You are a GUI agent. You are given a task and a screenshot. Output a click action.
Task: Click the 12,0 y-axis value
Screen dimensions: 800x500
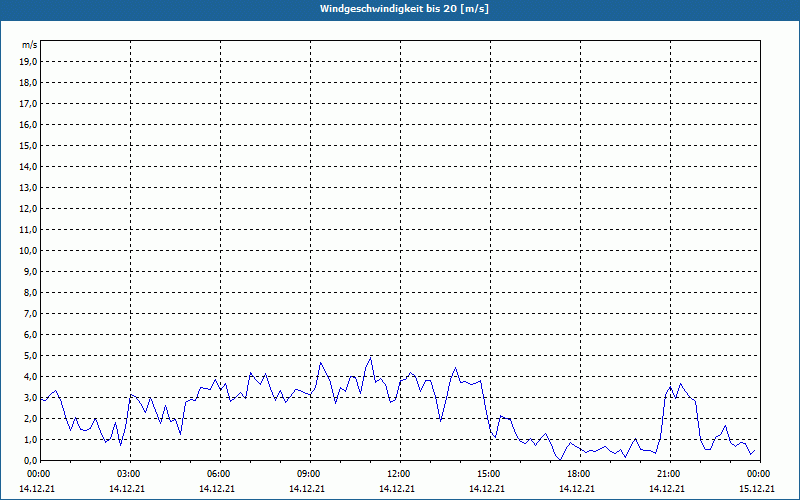click(x=28, y=208)
